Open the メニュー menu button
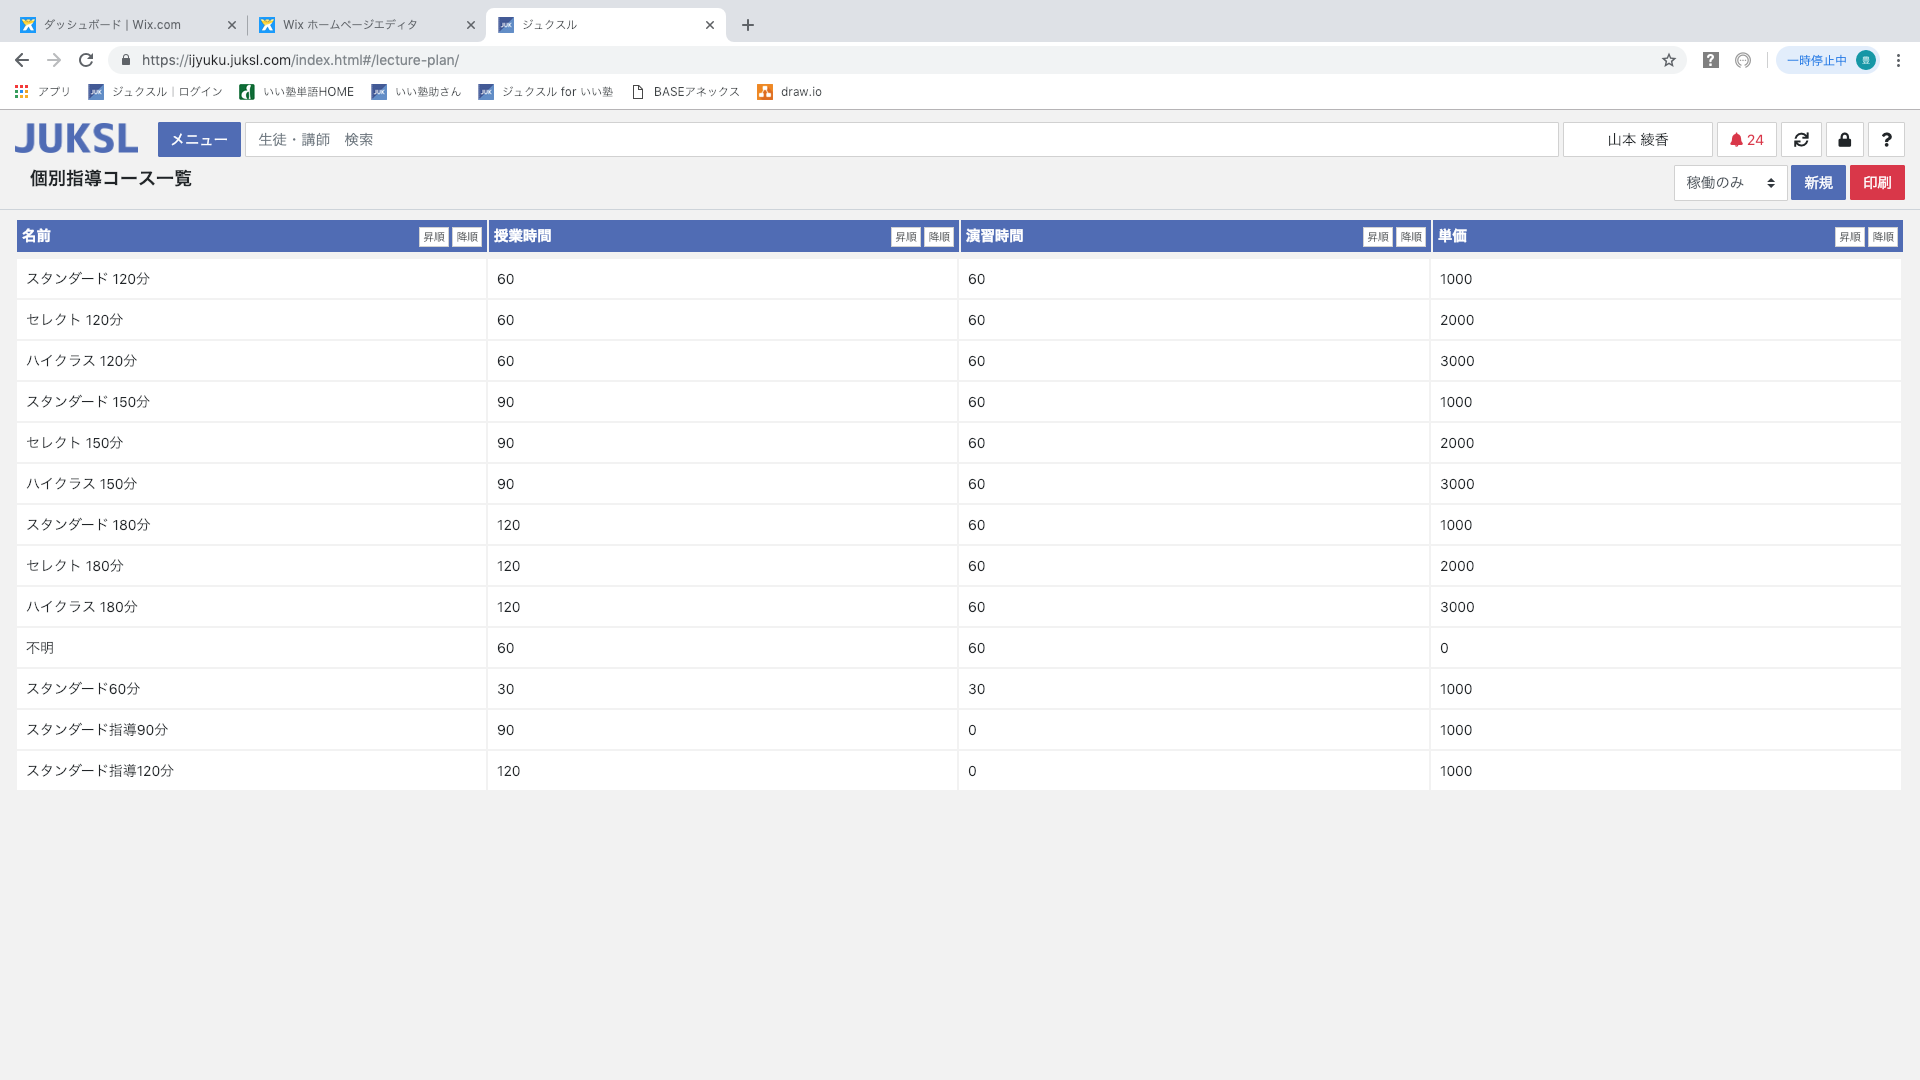The image size is (1920, 1080). coord(199,140)
